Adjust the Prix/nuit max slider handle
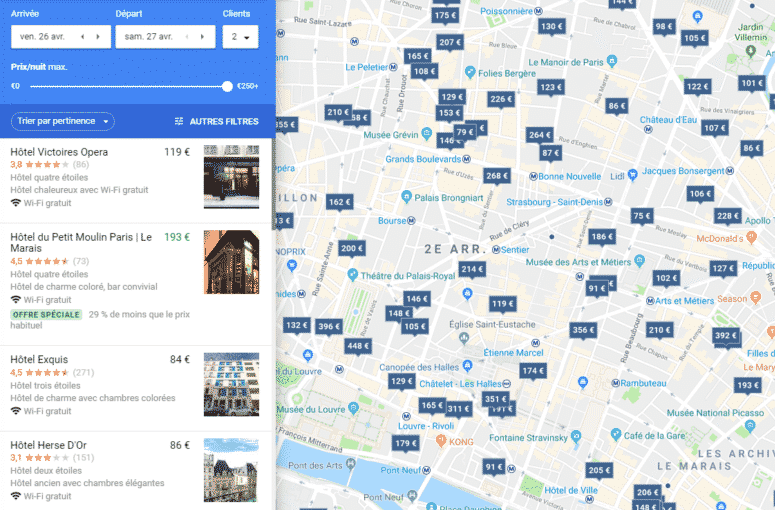This screenshot has height=510, width=775. point(227,86)
